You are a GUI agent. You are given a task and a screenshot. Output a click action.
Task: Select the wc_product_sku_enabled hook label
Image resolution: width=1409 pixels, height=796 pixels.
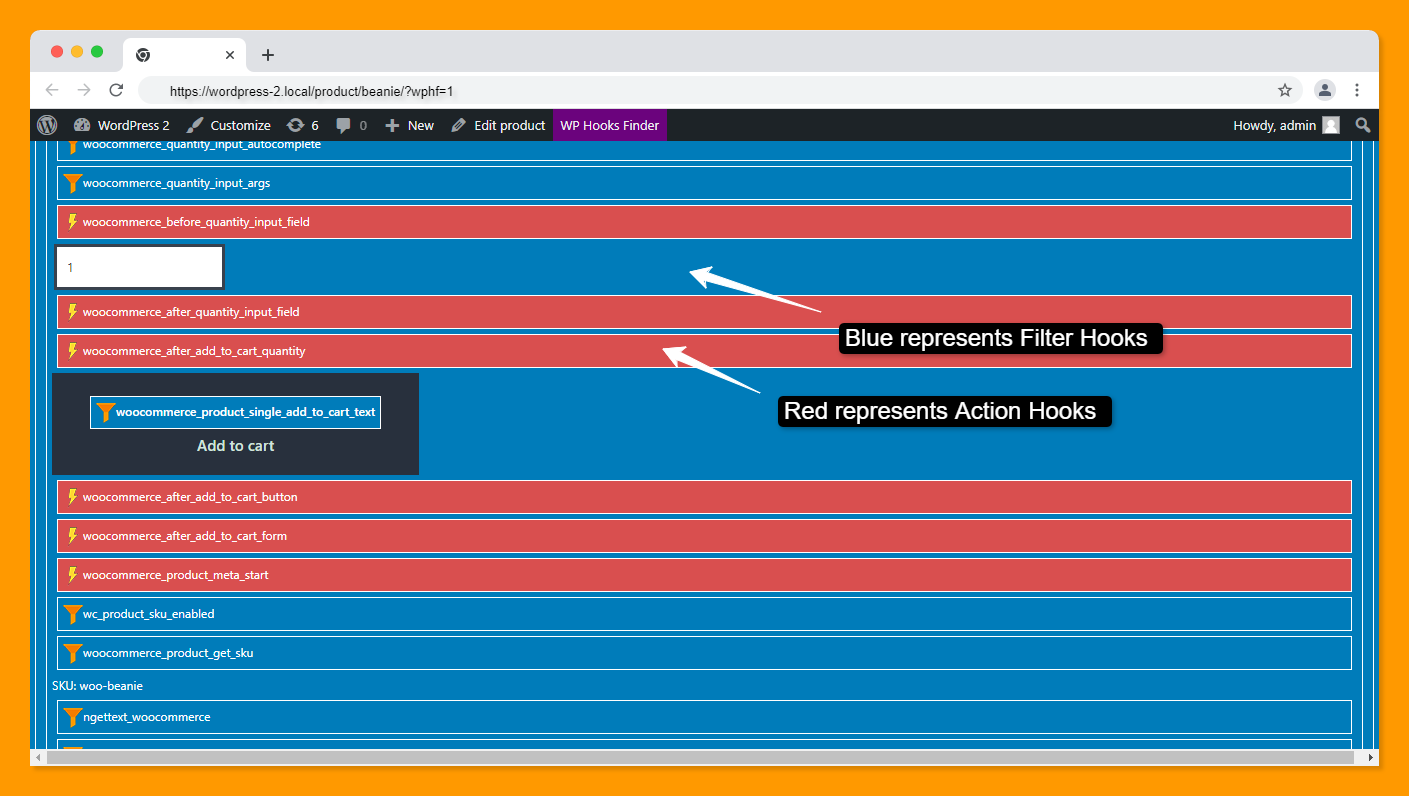[149, 614]
